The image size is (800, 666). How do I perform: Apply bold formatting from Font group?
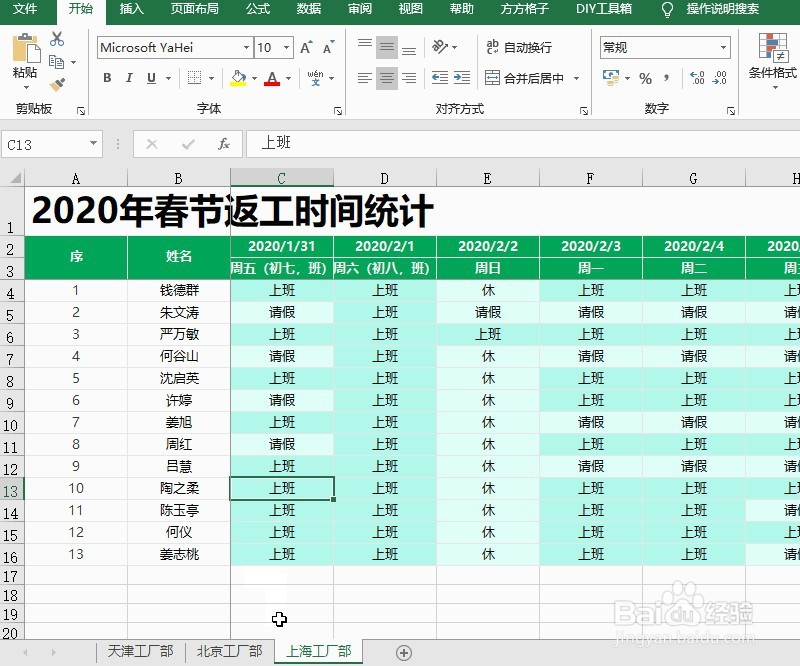click(x=108, y=76)
